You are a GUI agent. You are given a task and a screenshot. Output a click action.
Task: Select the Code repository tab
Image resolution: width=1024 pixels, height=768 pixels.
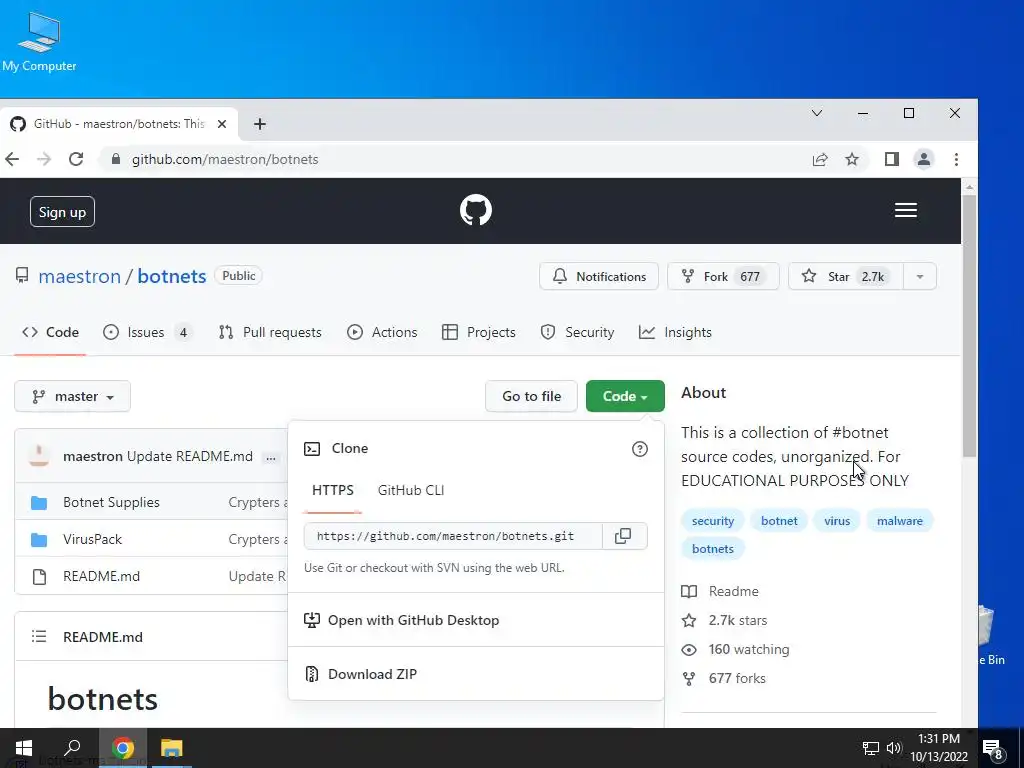(x=50, y=332)
